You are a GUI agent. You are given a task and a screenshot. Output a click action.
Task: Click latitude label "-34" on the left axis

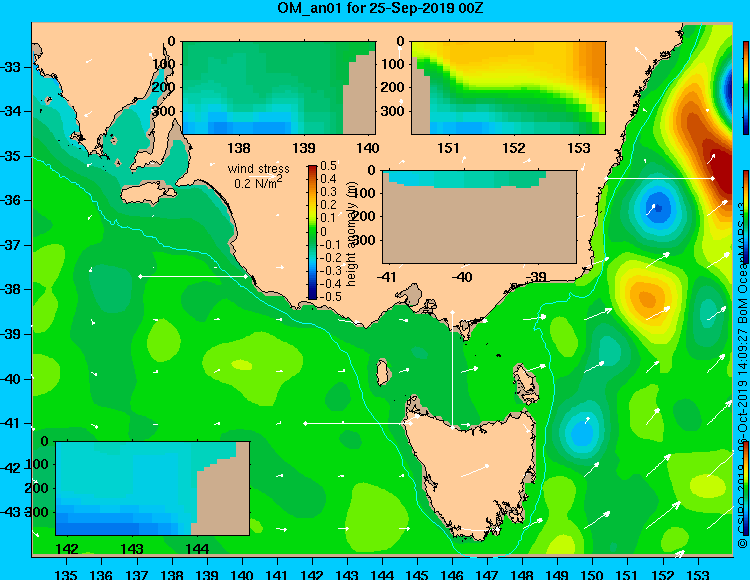coord(11,111)
